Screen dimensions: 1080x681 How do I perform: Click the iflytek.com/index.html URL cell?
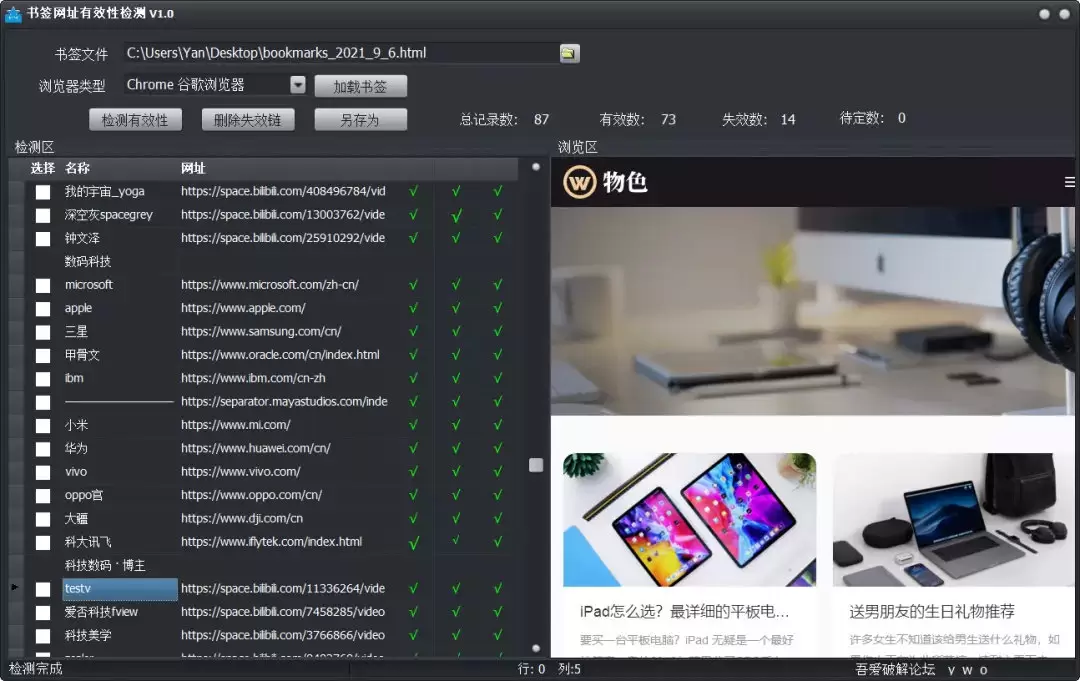coord(271,542)
